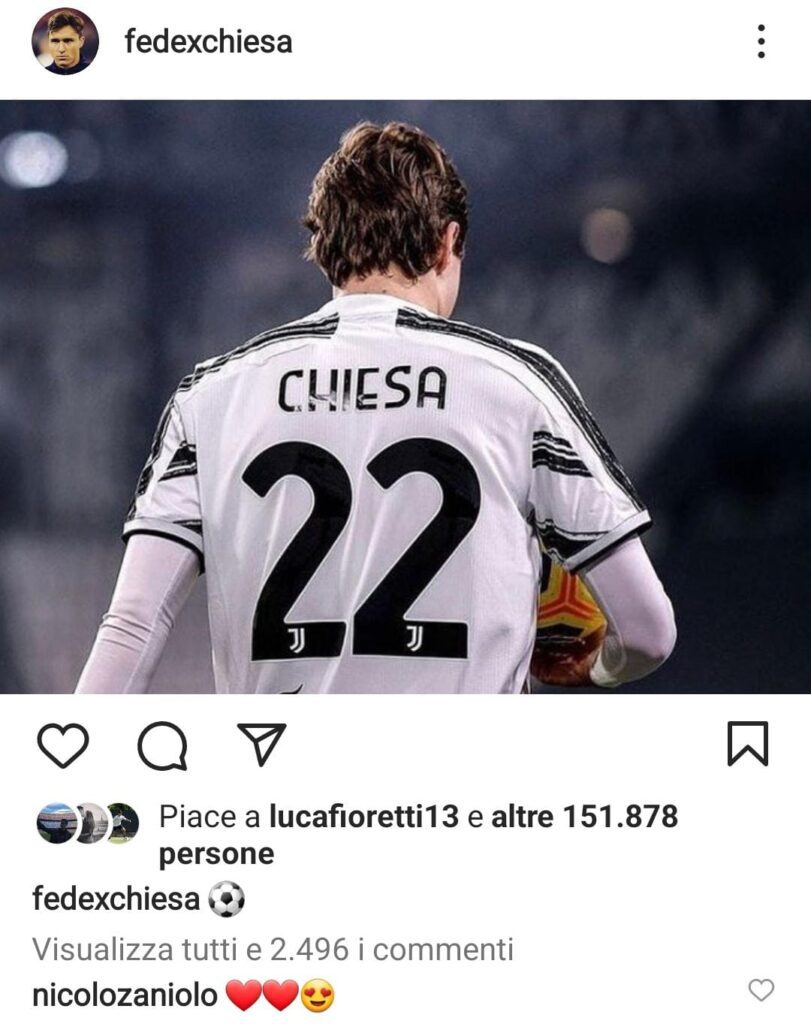Open the third liker avatar thumbnail
The width and height of the screenshot is (811, 1024).
(x=123, y=823)
